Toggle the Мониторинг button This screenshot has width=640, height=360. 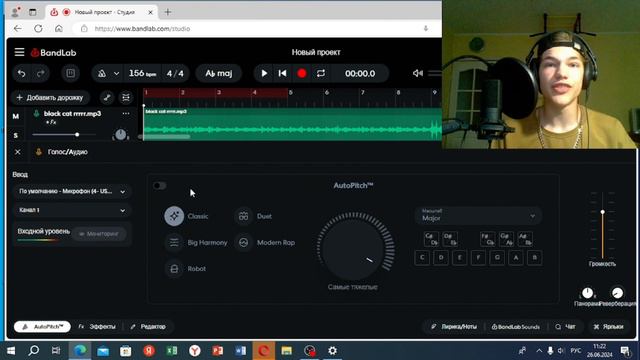(x=99, y=234)
